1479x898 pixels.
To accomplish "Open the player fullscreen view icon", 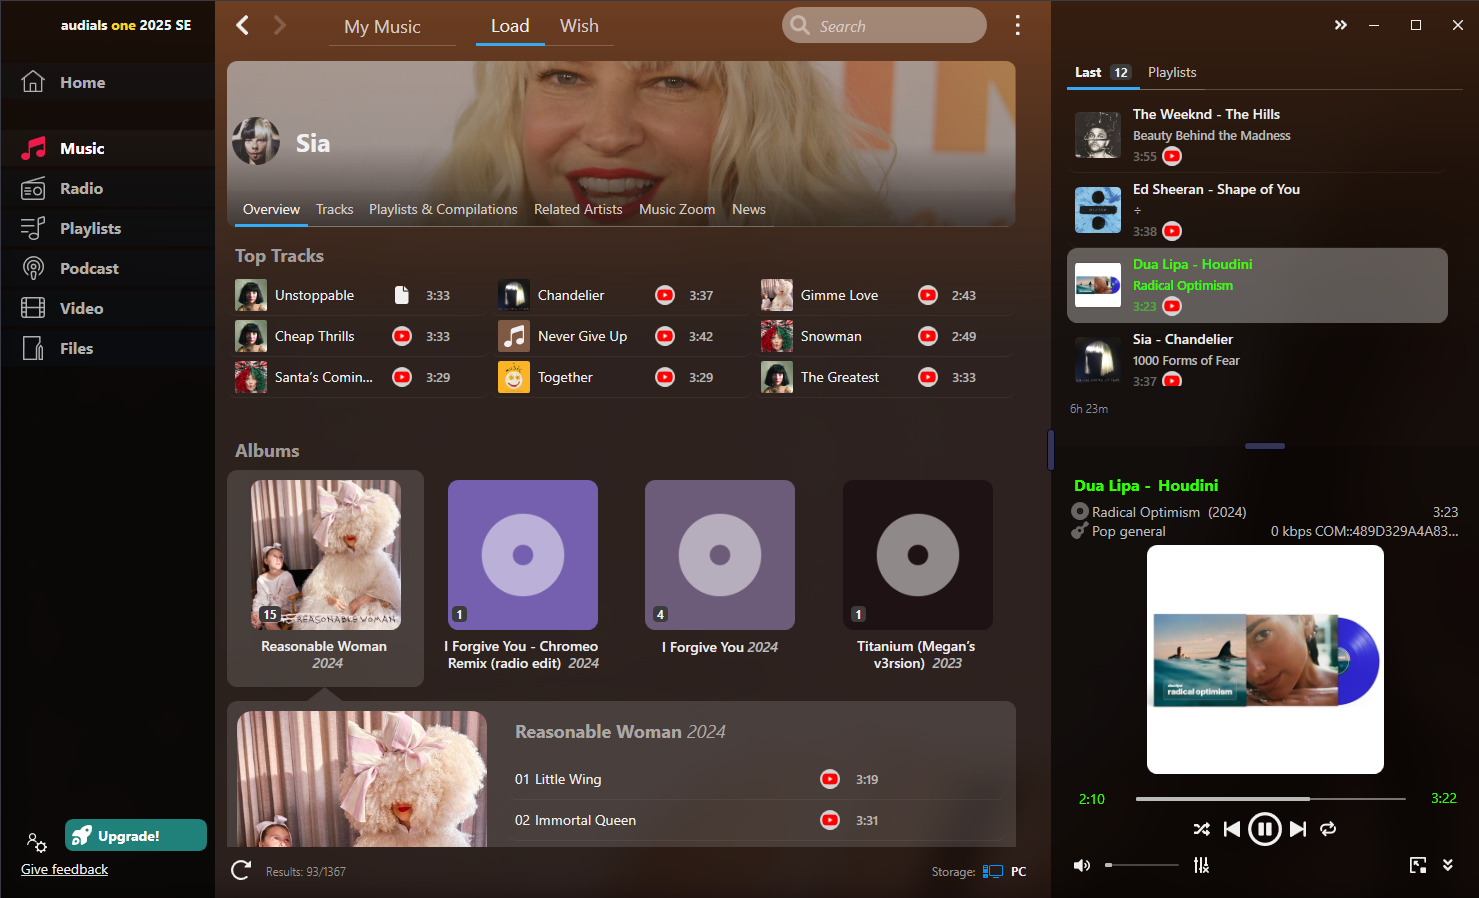I will coord(1418,865).
